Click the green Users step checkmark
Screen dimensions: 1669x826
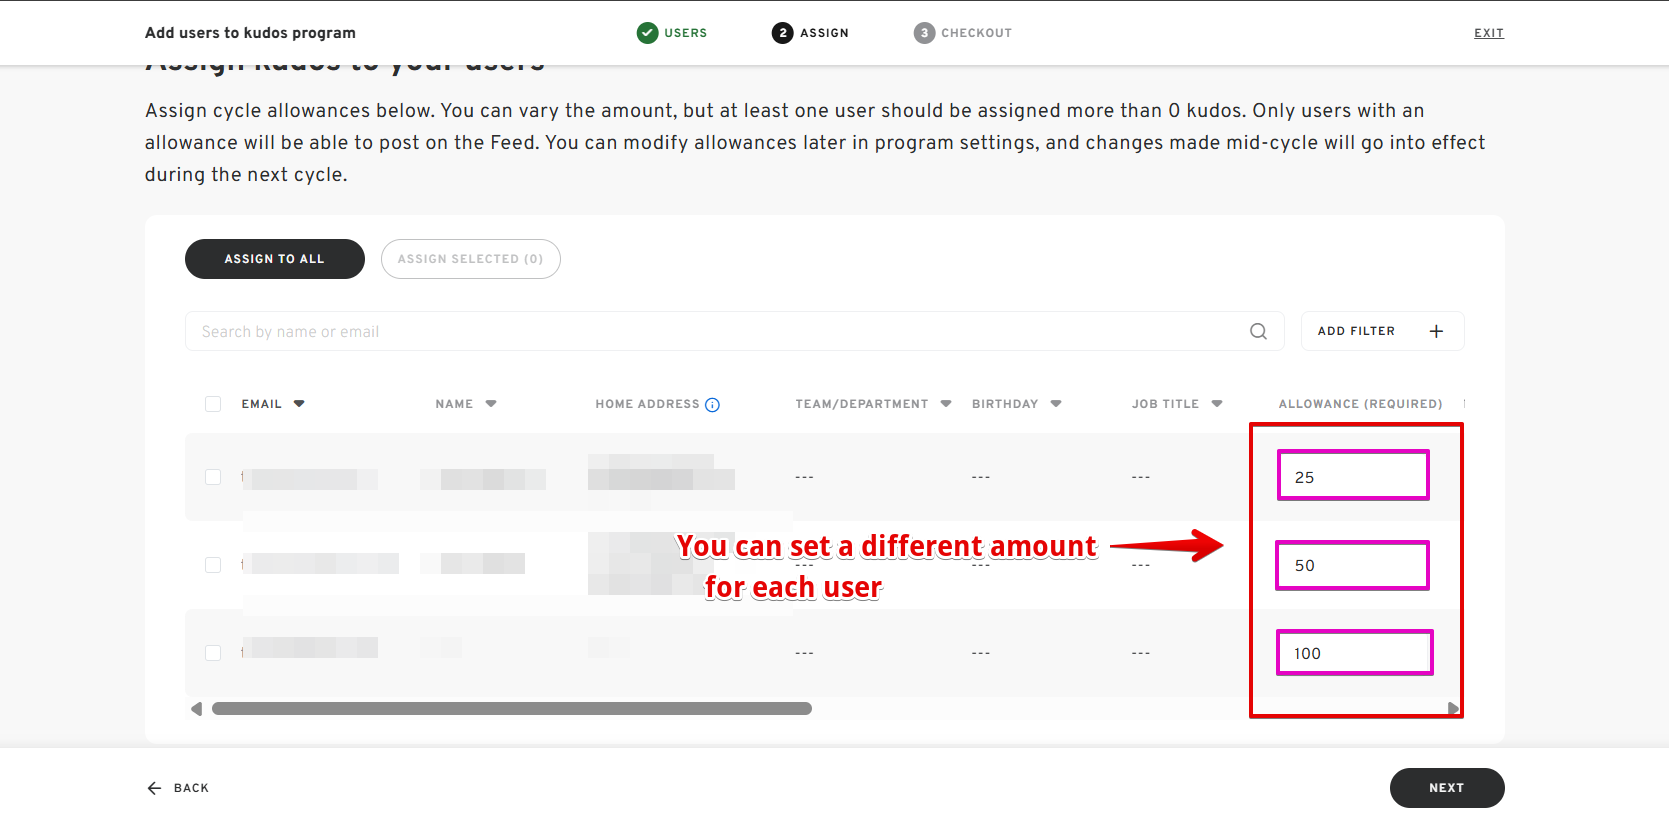647,33
